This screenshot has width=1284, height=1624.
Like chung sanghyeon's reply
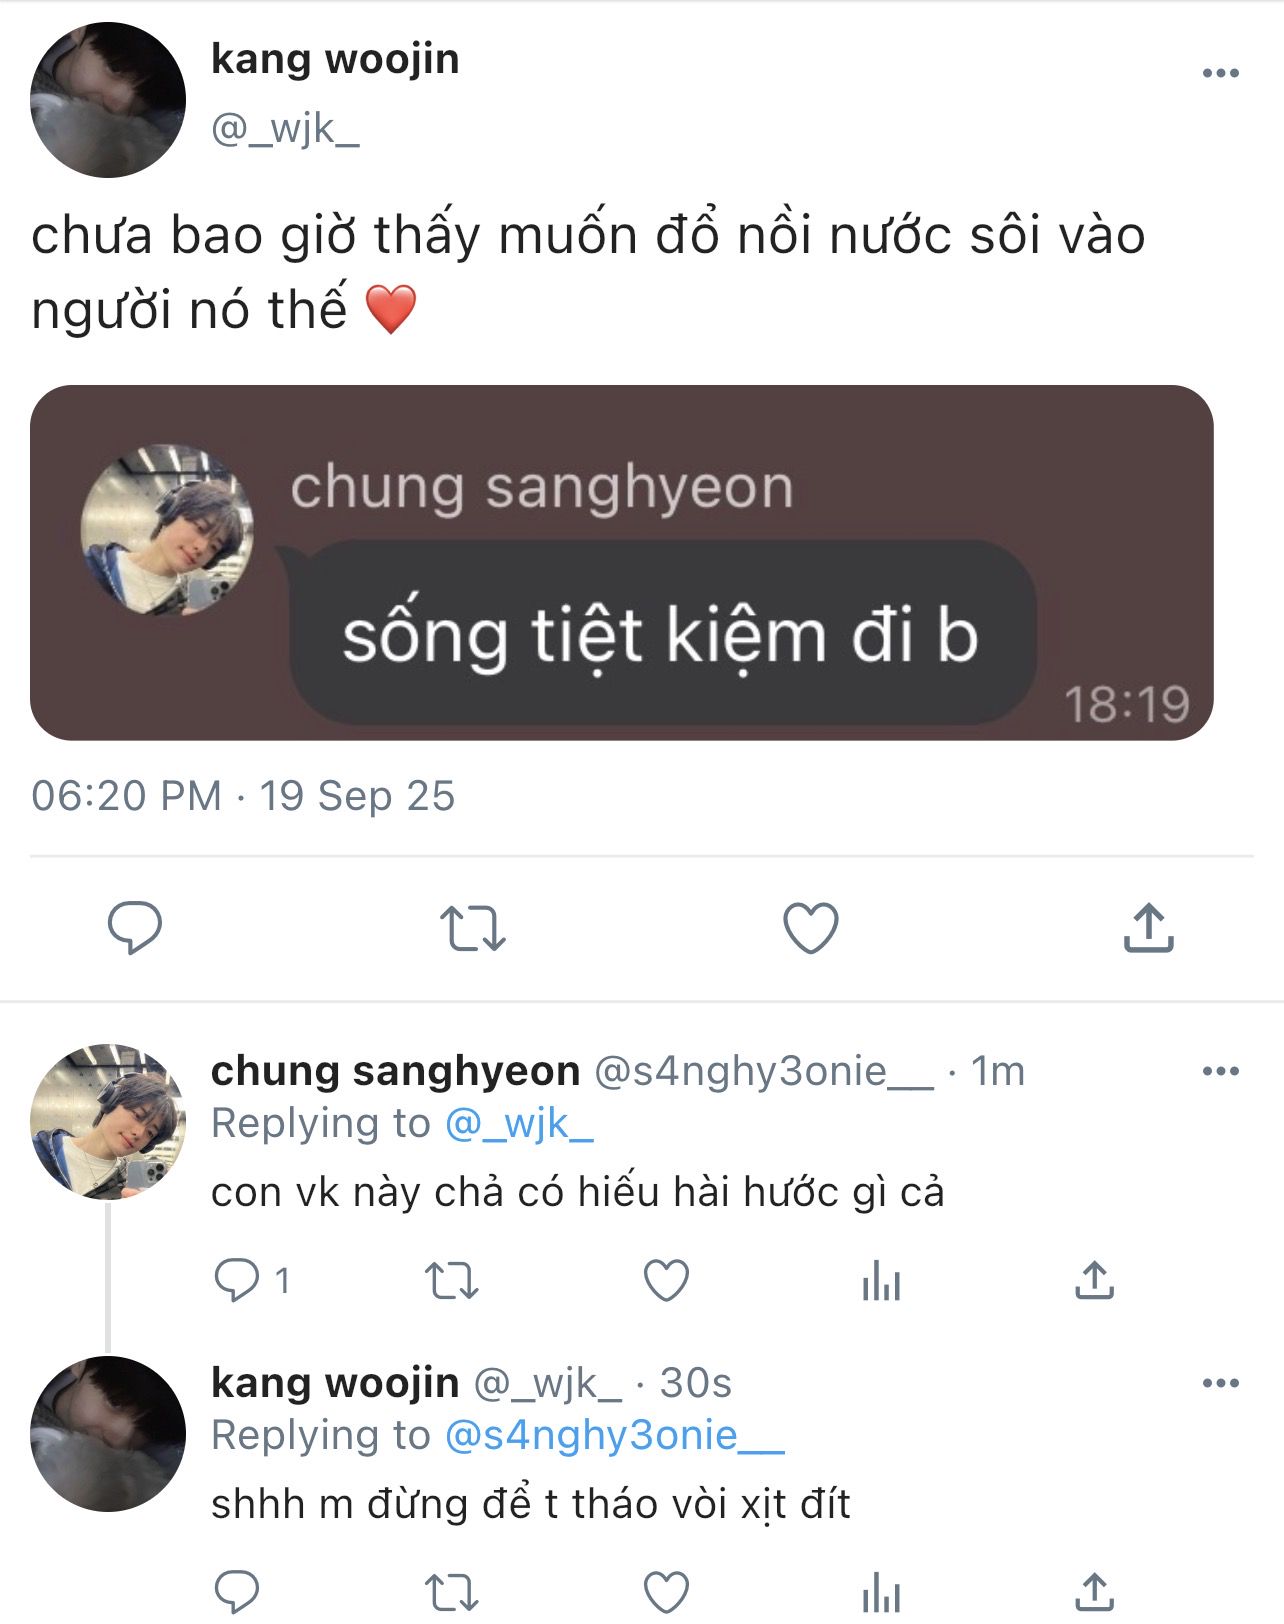[x=666, y=1280]
